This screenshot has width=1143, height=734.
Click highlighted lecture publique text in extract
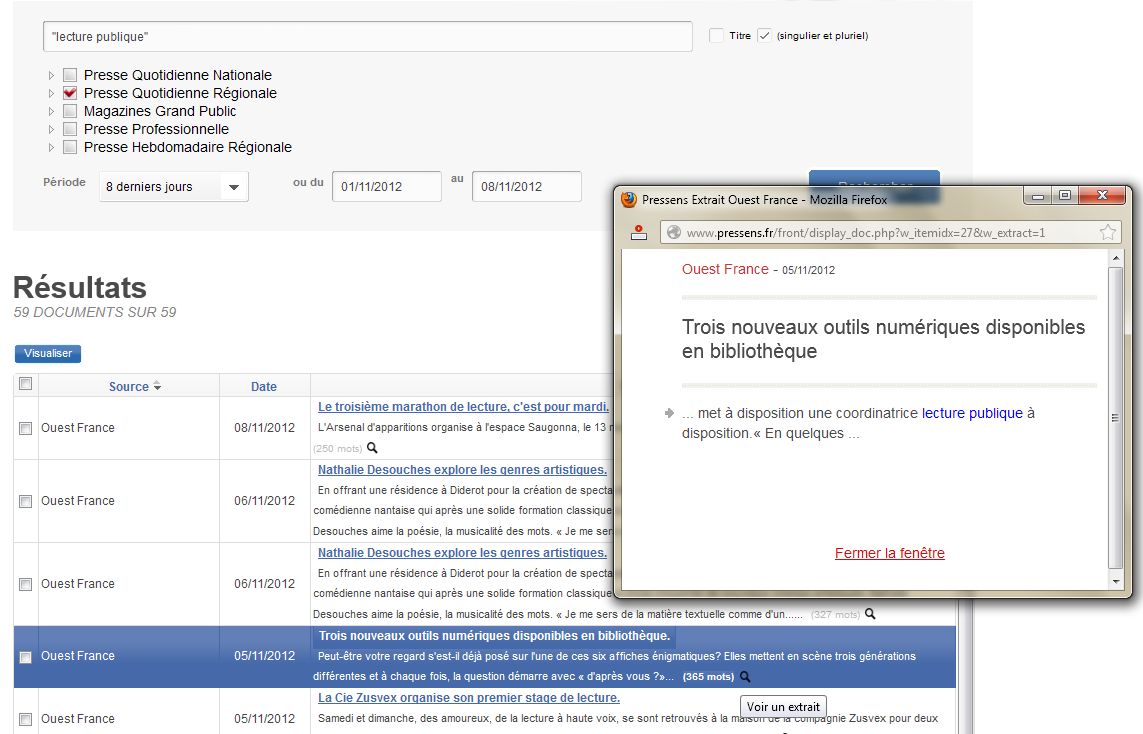tap(972, 413)
